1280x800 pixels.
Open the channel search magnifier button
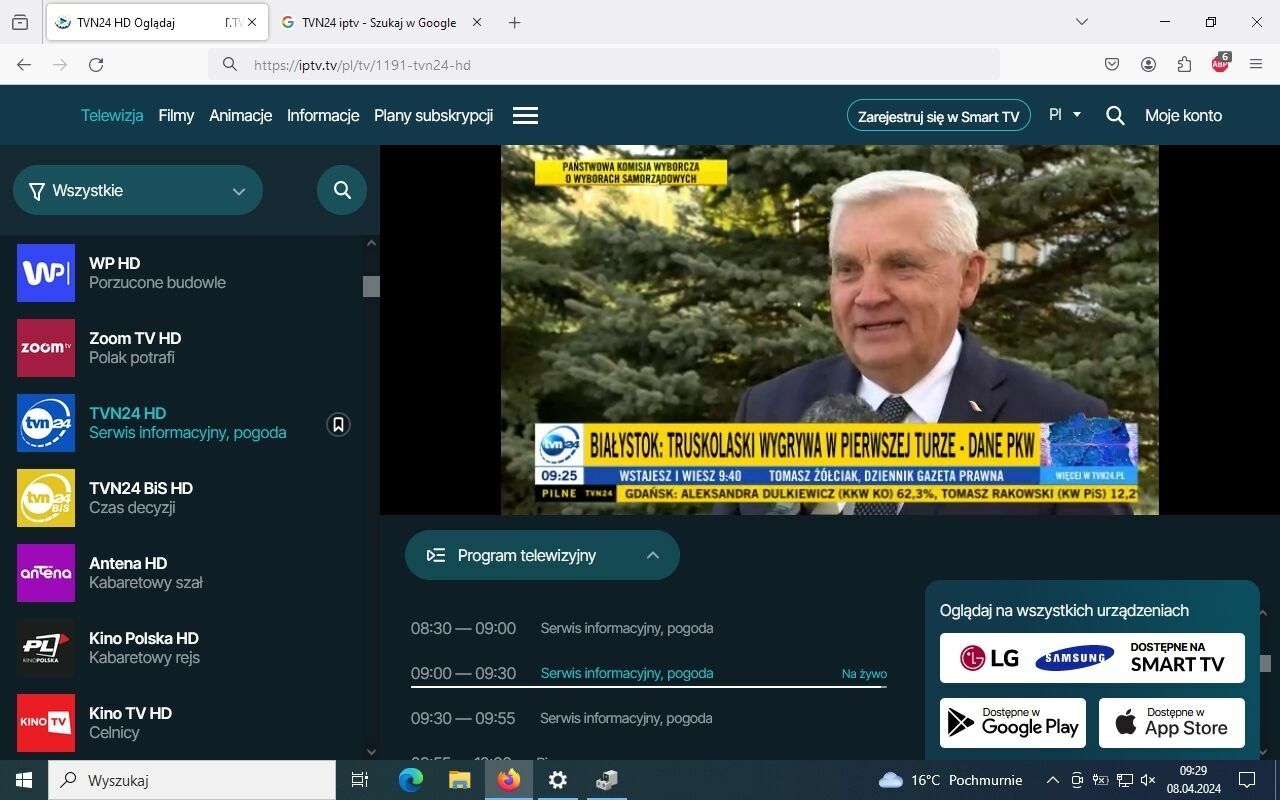[342, 190]
